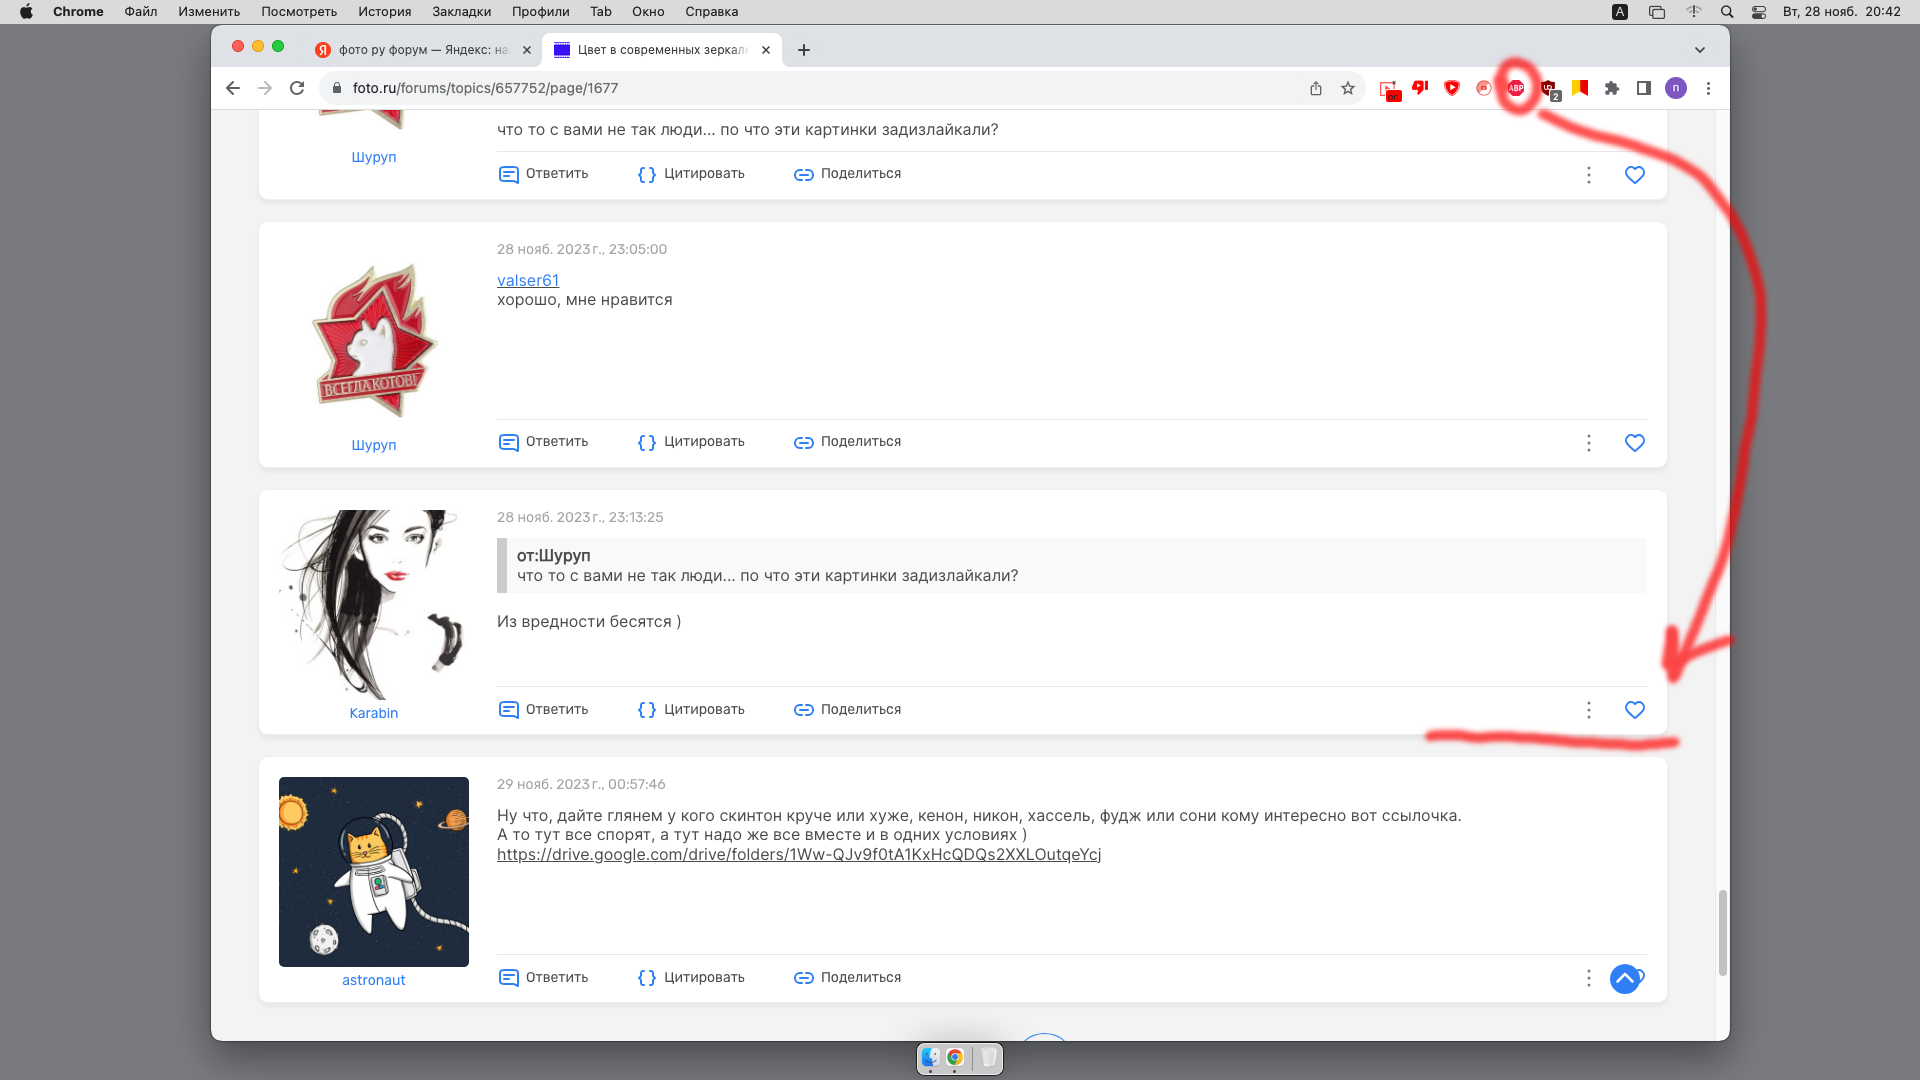The height and width of the screenshot is (1080, 1920).
Task: Click Цитировать on astronaut's post
Action: [x=691, y=978]
